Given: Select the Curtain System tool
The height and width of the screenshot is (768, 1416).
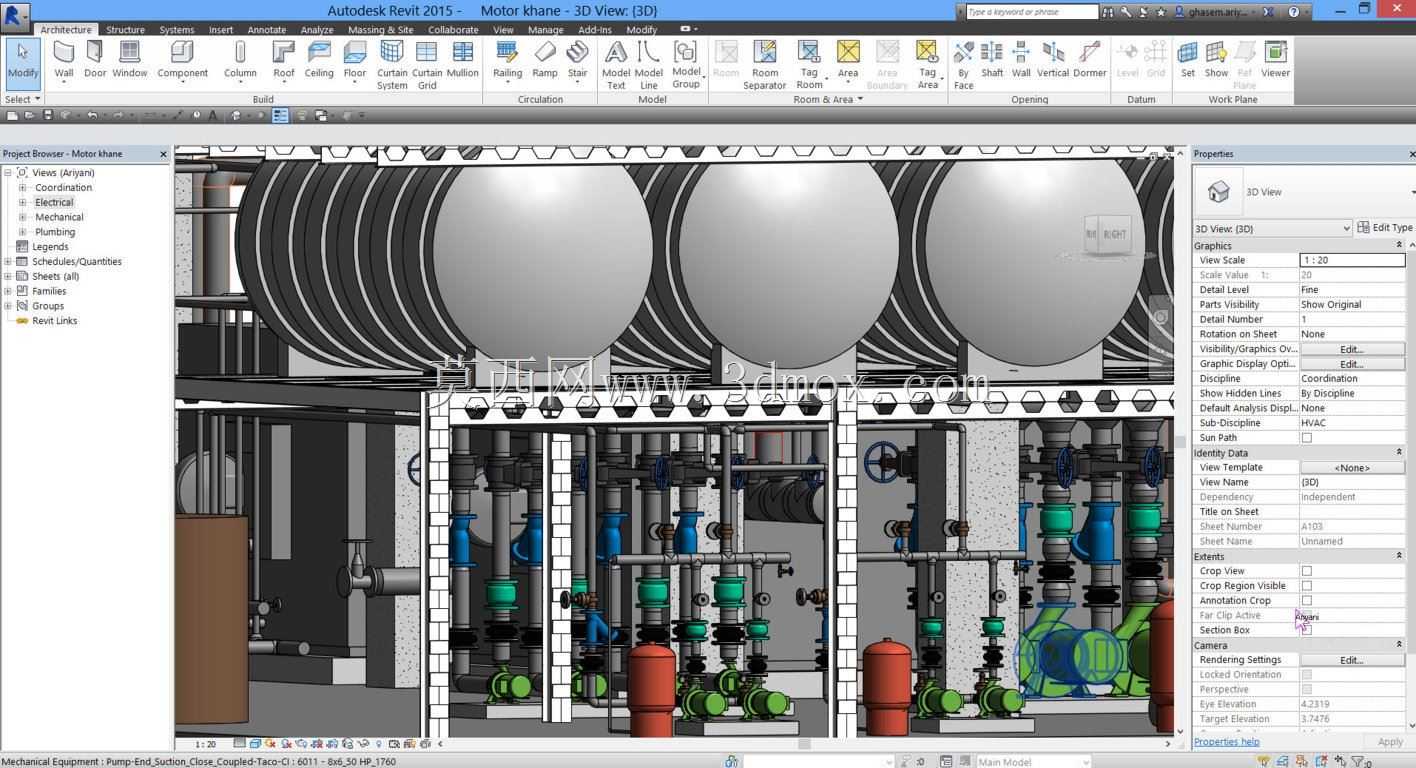Looking at the screenshot, I should pyautogui.click(x=392, y=65).
